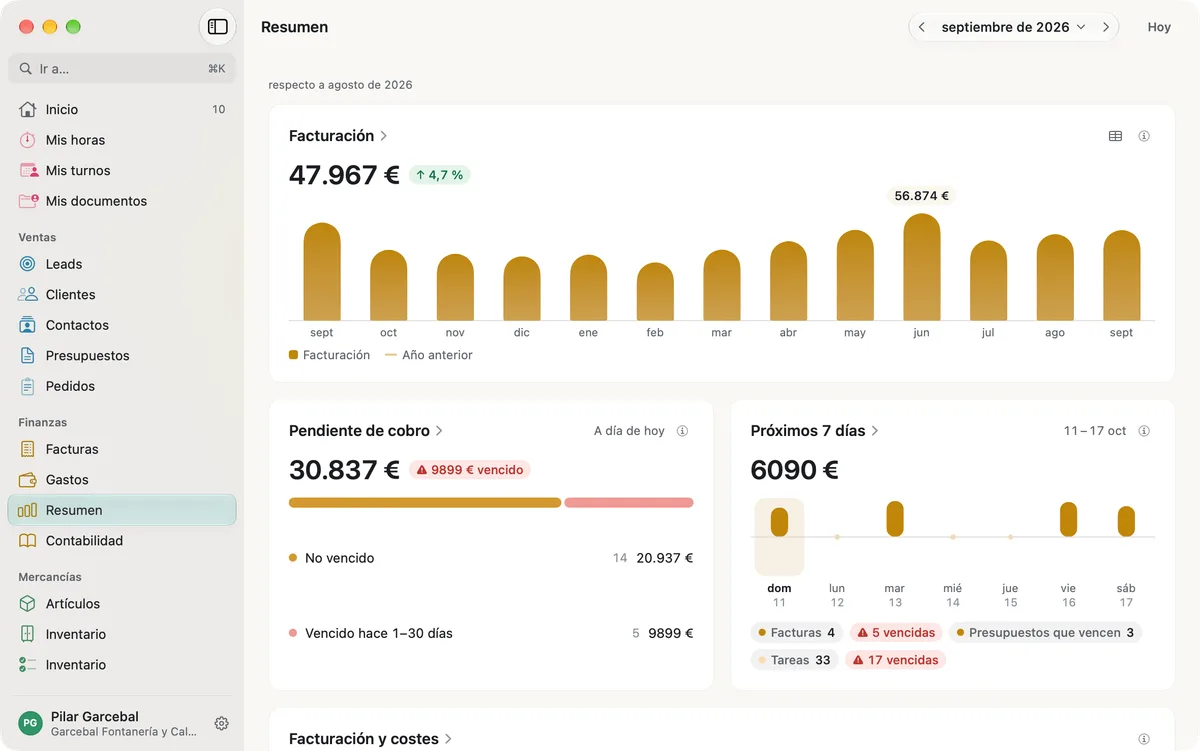
Task: Open Contabilidad in the sidebar
Action: [122, 541]
